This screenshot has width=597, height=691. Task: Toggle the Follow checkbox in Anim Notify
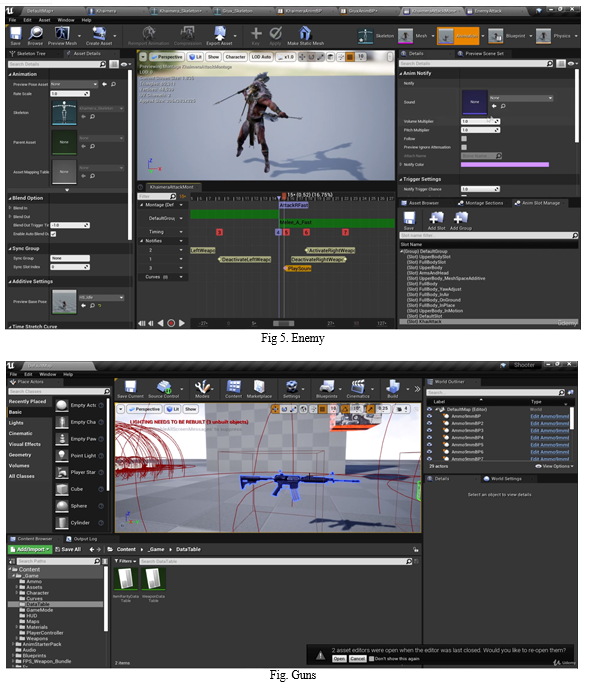point(464,138)
